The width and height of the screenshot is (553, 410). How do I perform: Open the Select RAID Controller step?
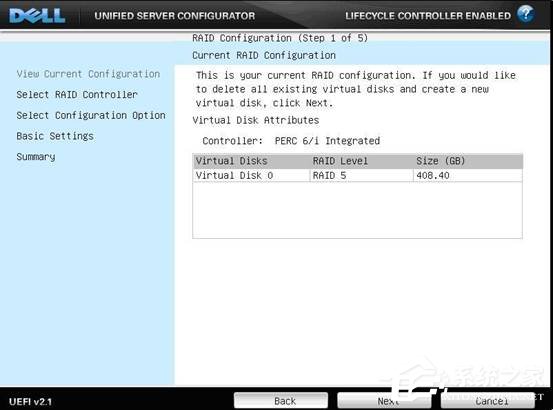click(77, 94)
